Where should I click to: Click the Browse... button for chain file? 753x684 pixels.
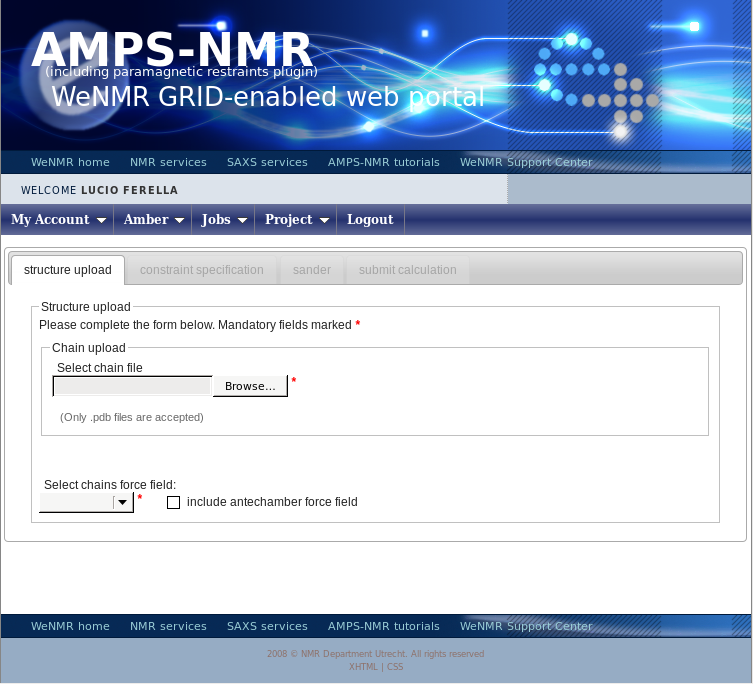[250, 386]
